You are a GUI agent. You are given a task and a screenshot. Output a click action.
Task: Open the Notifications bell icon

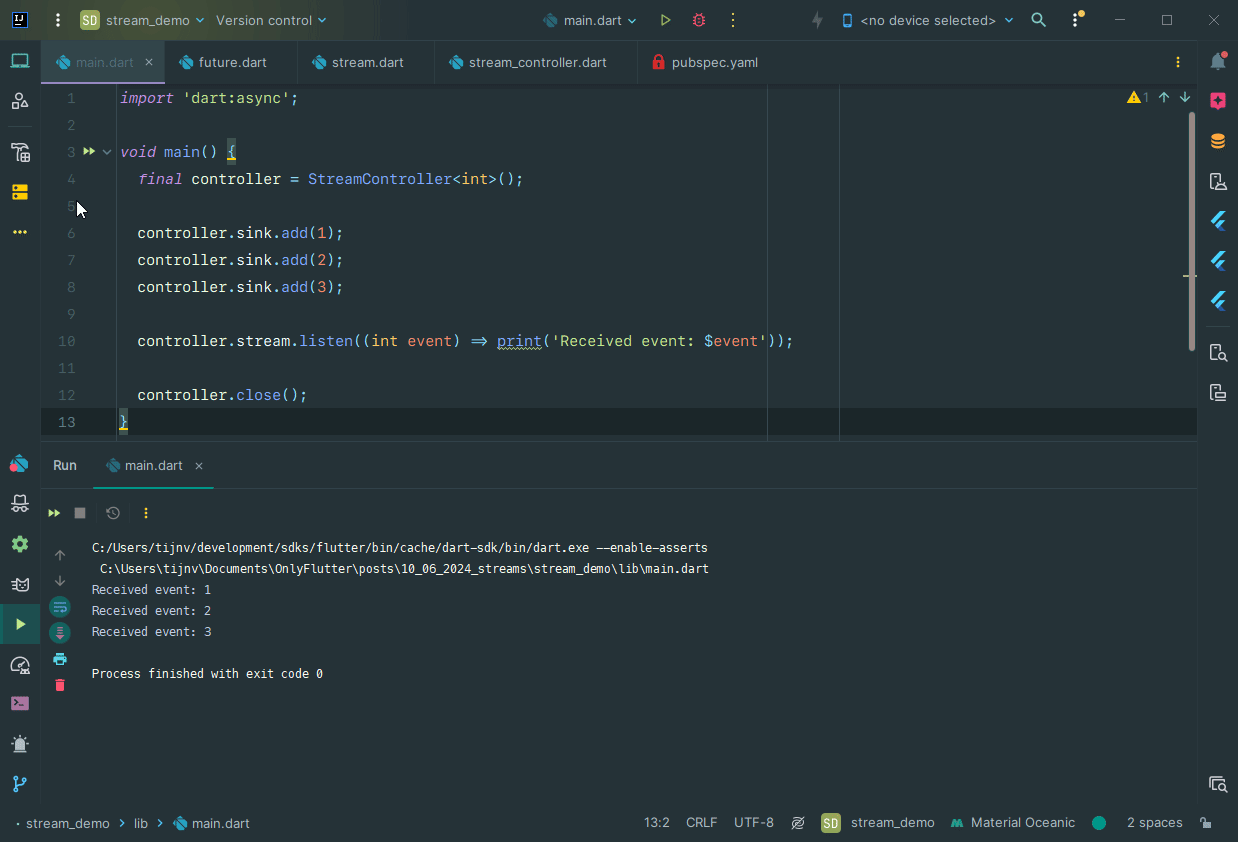1217,61
